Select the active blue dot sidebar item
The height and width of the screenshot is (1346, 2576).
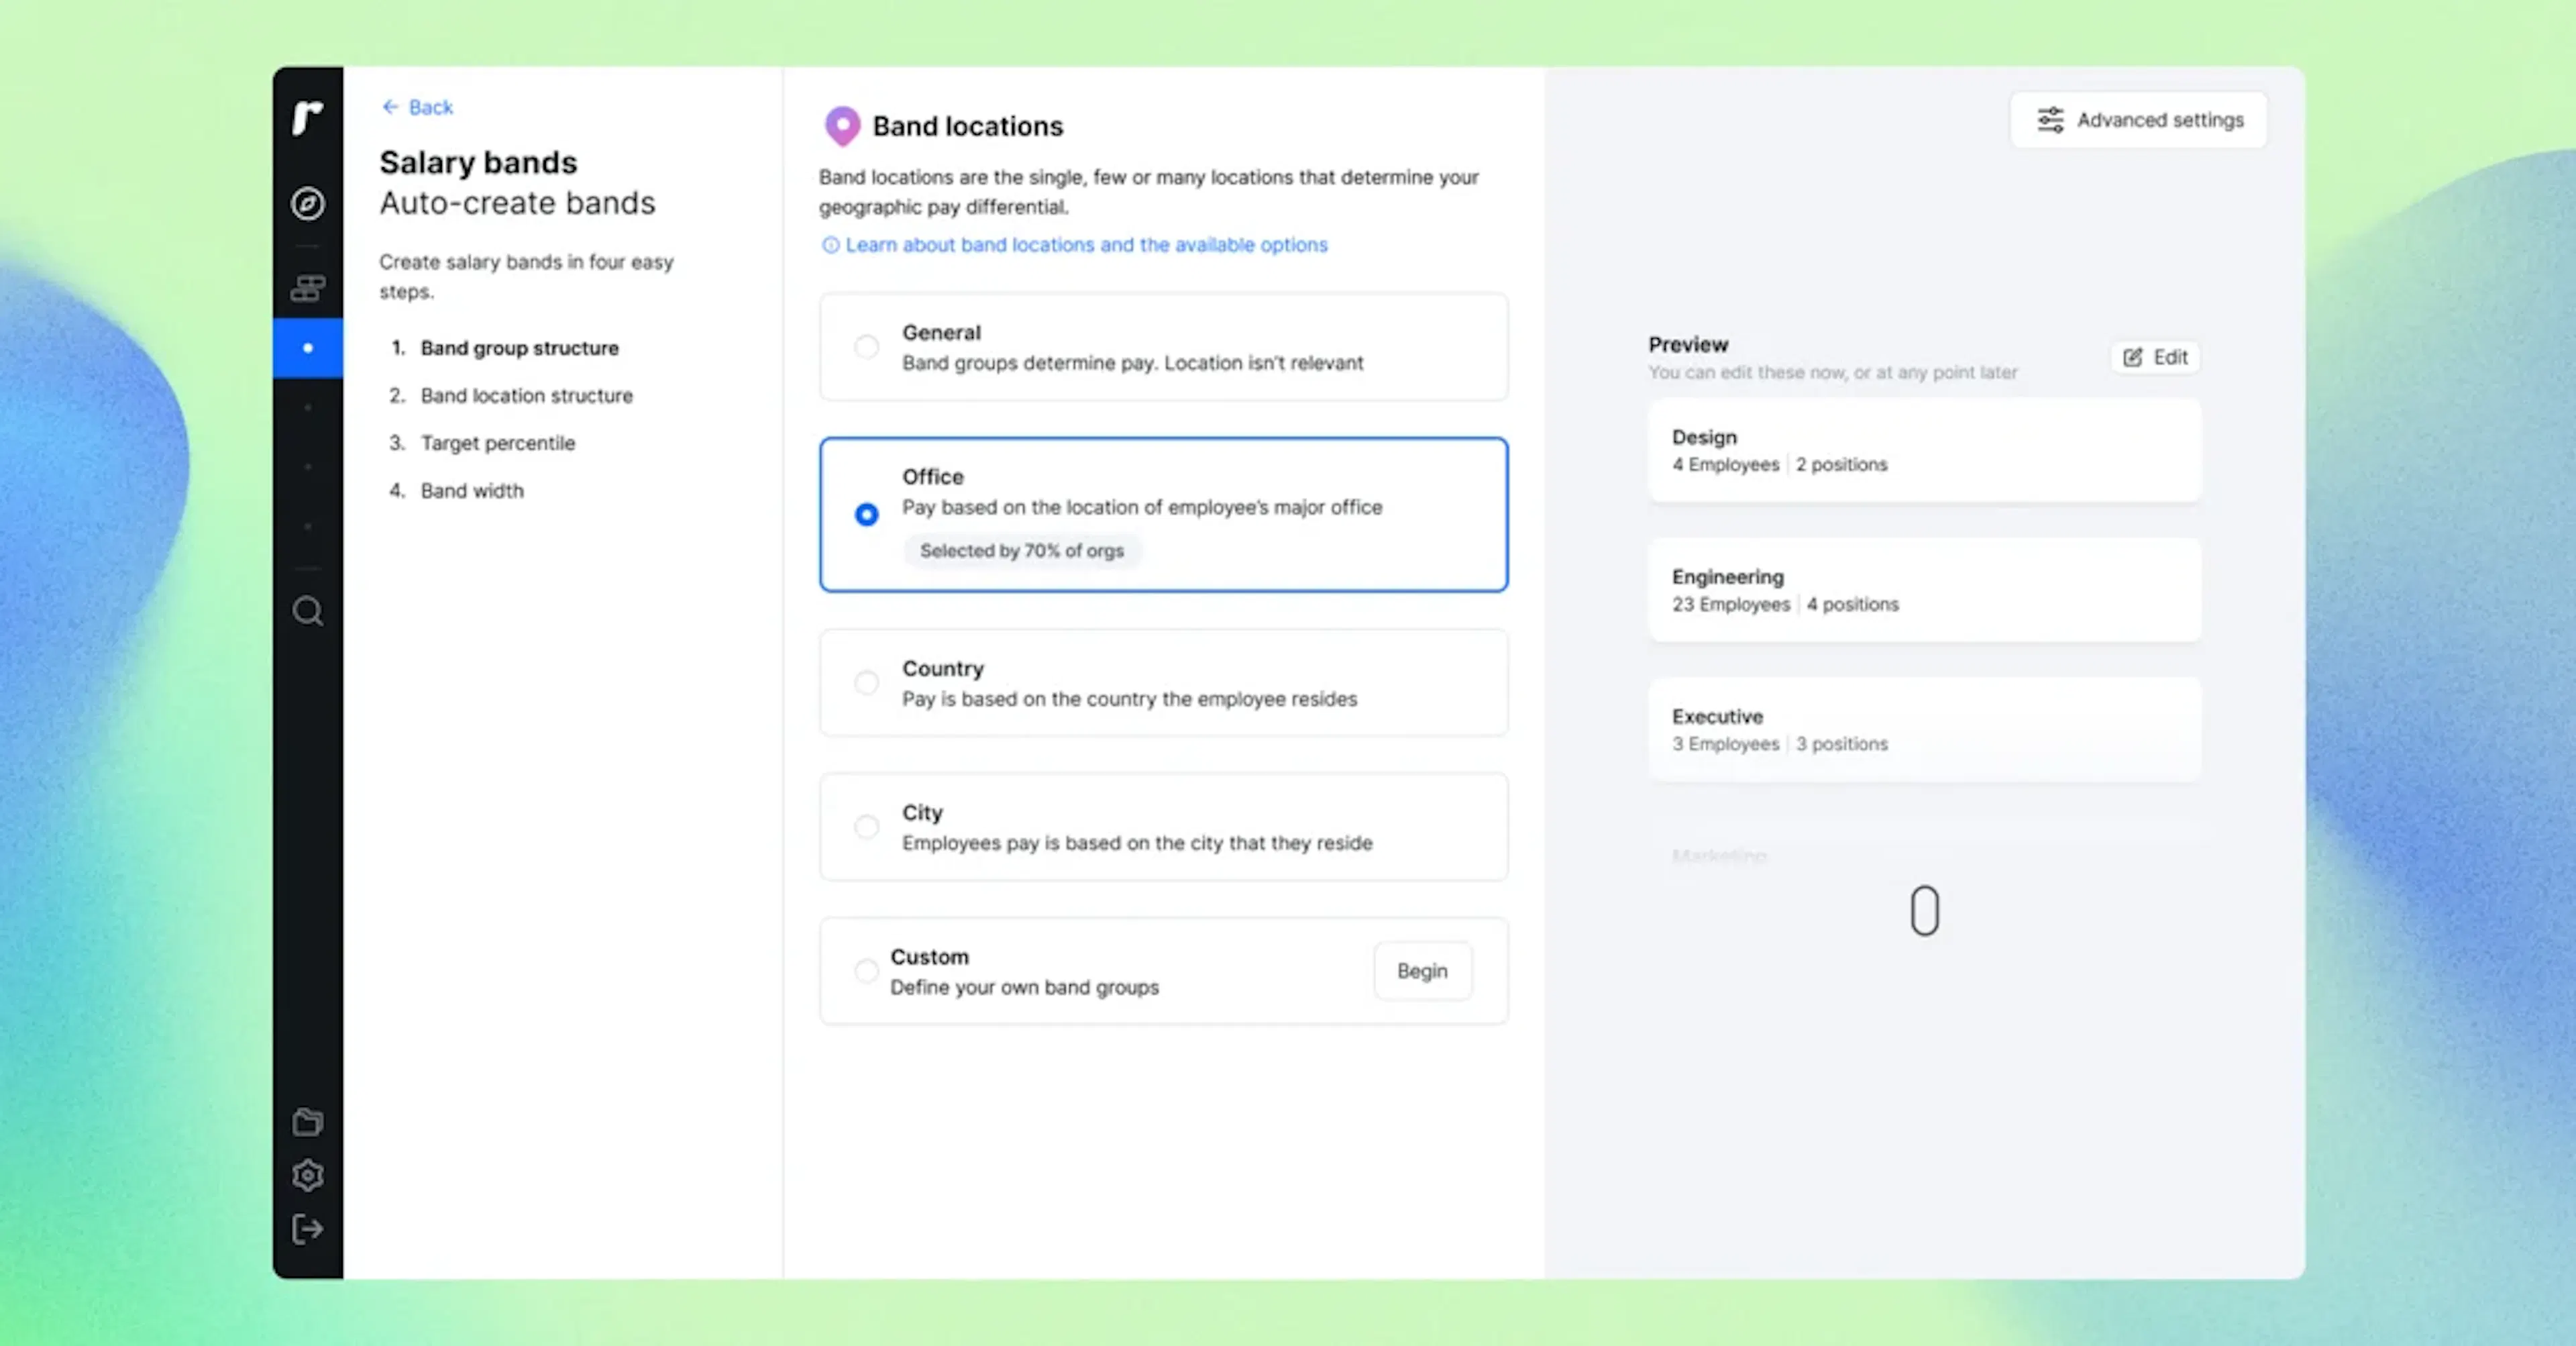point(307,348)
